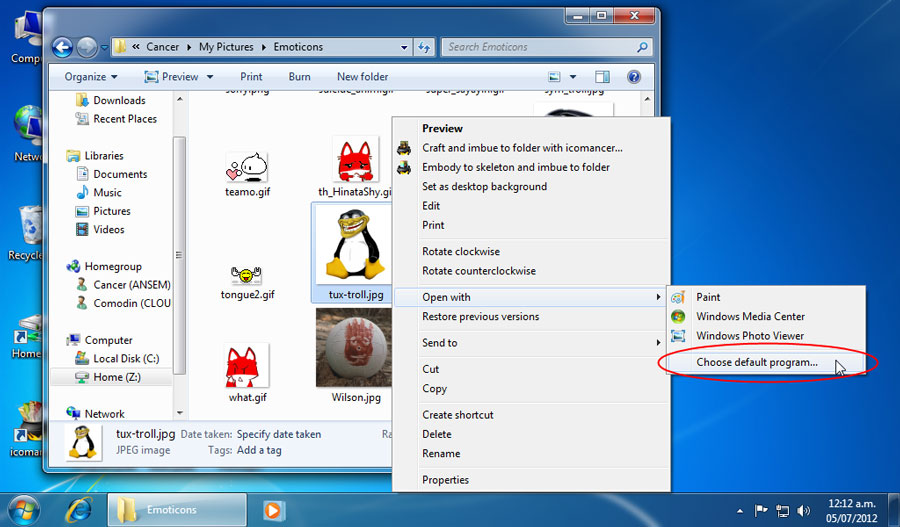Choose Copy in context menu
Viewport: 900px width, 527px height.
tap(435, 389)
